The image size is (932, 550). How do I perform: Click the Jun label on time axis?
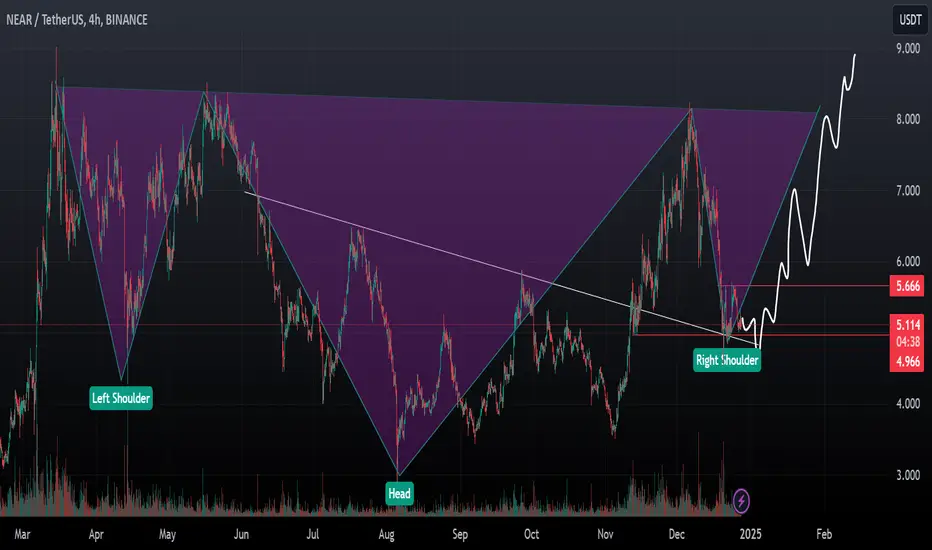pos(241,534)
